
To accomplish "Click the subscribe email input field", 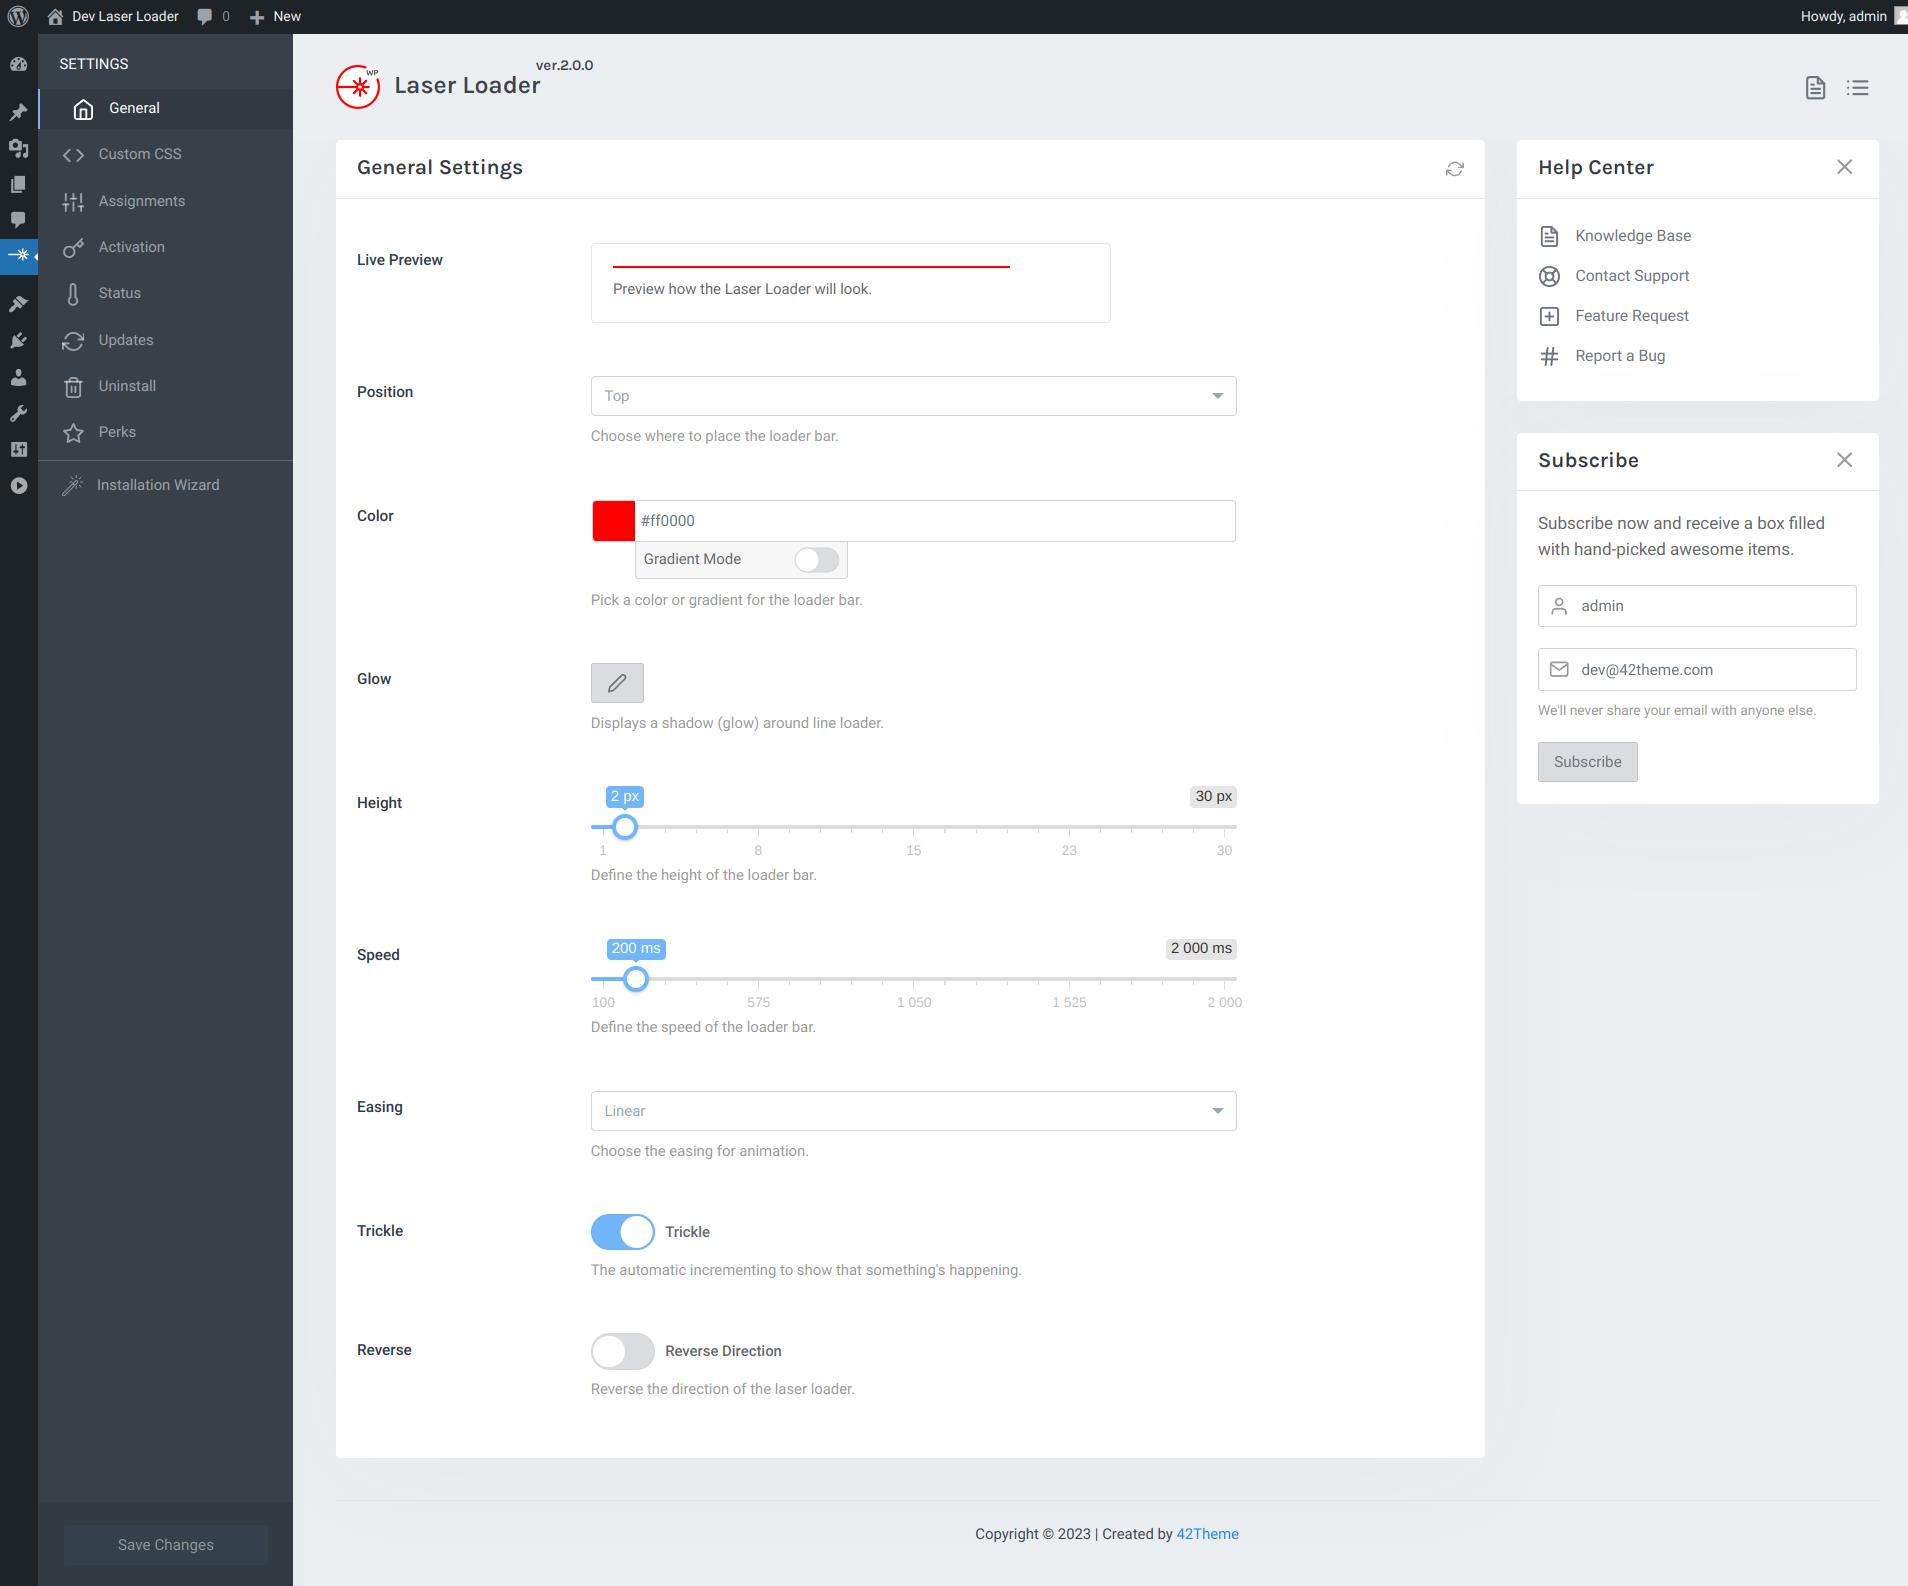I will (1697, 670).
